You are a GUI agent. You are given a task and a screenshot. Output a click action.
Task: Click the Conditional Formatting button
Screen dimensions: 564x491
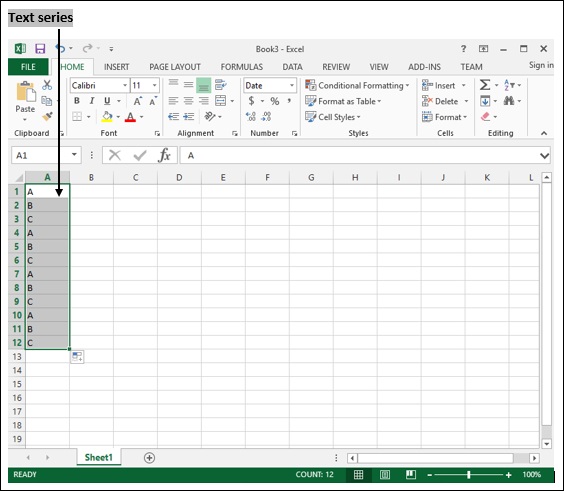click(x=357, y=86)
